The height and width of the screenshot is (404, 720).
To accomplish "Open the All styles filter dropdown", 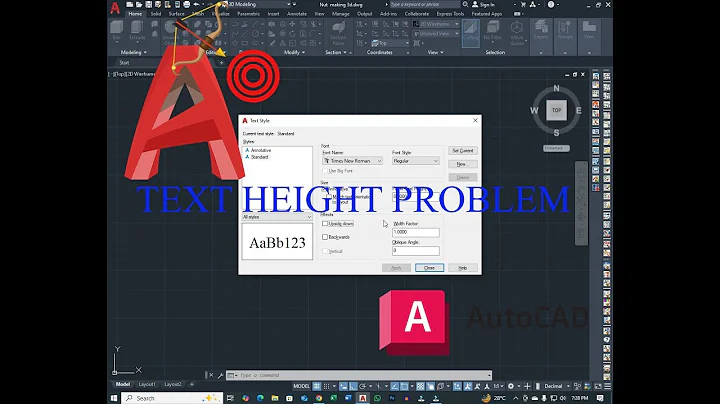I will [277, 217].
